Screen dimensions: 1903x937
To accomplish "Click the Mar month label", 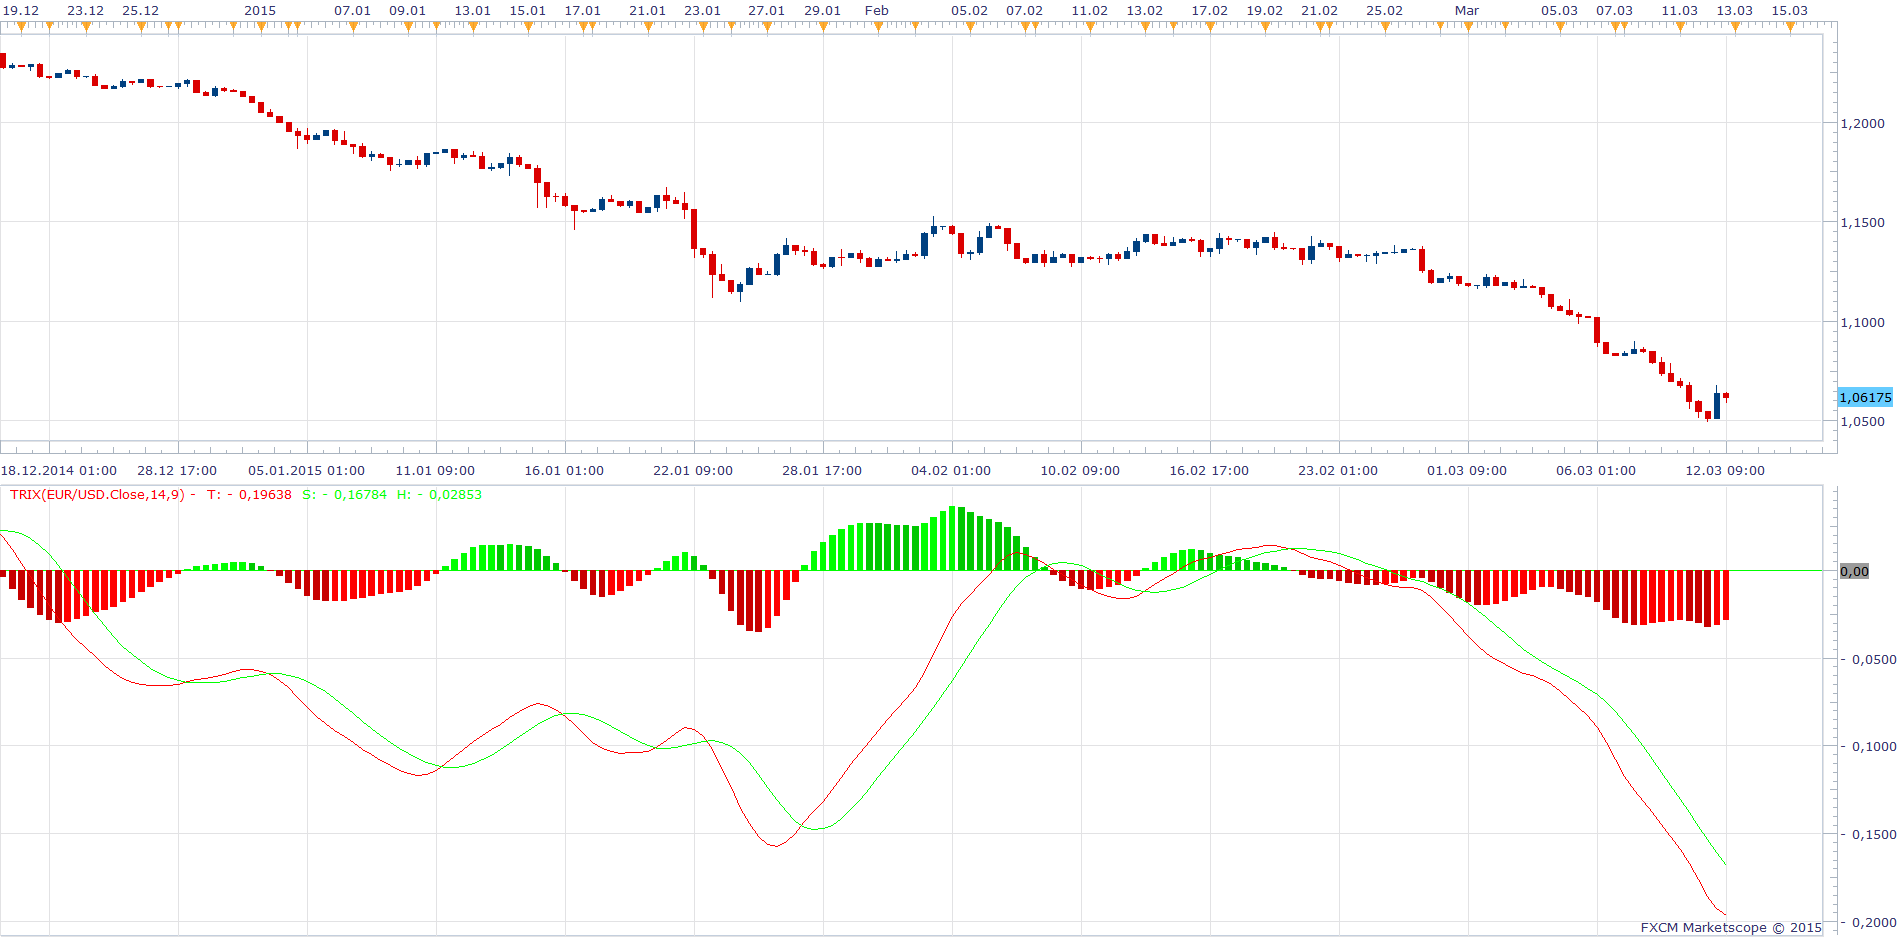I will pos(1466,11).
